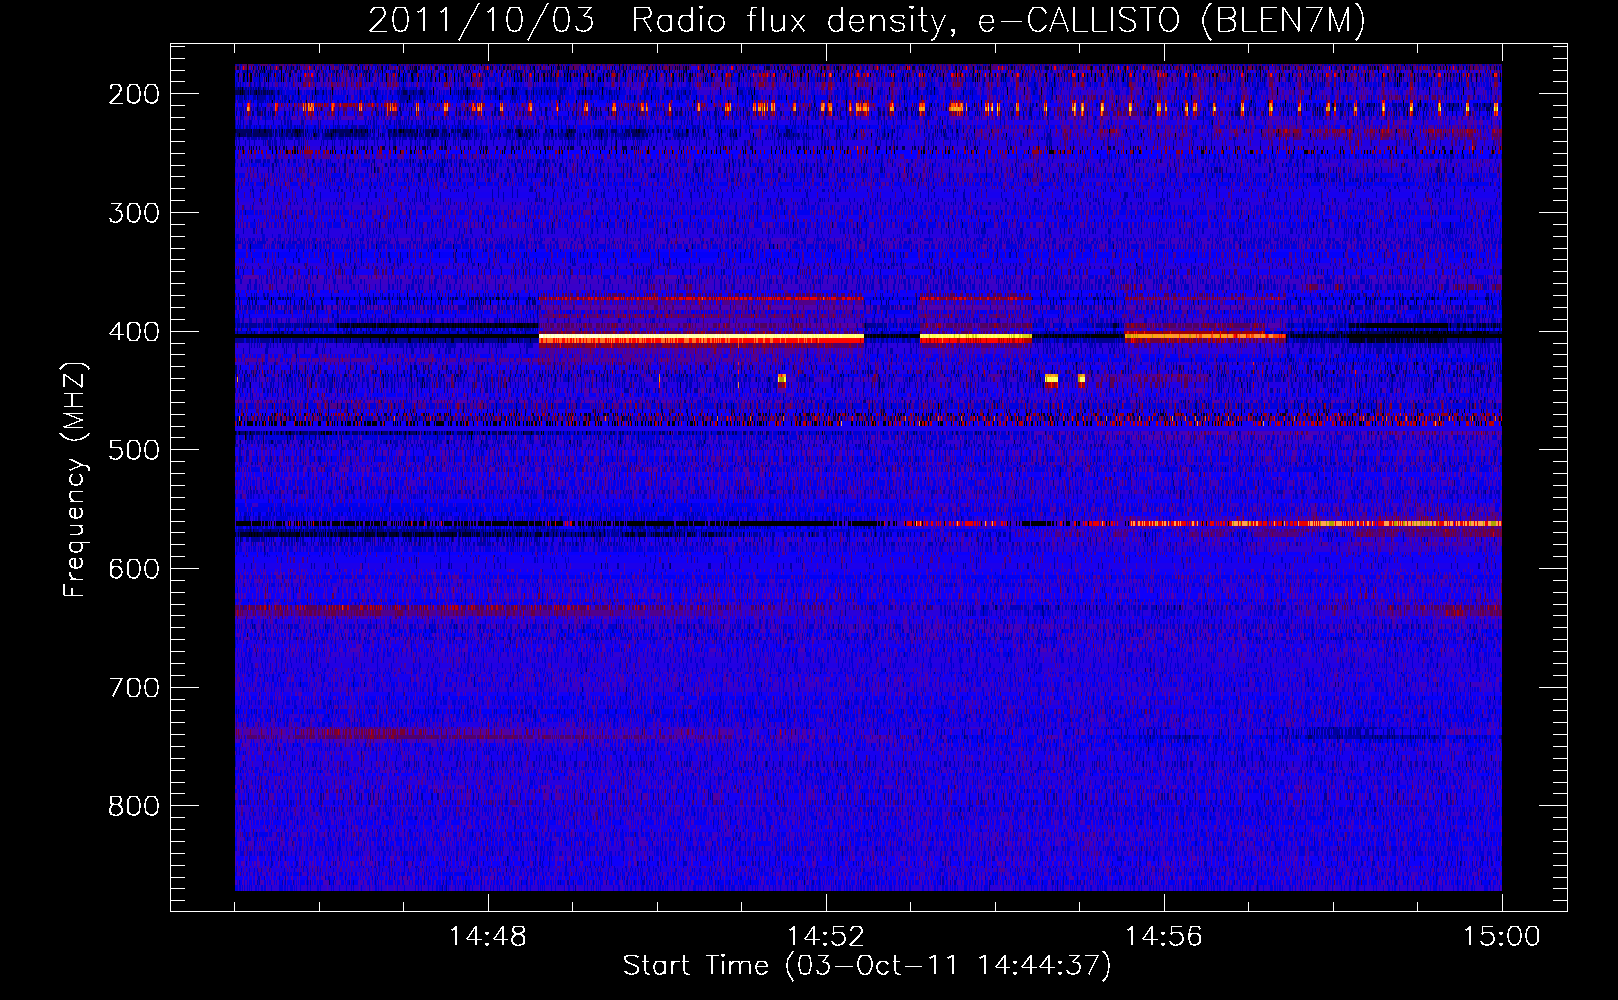This screenshot has height=1000, width=1618.
Task: Click the faint third burst near 14:56
Action: 1205,337
